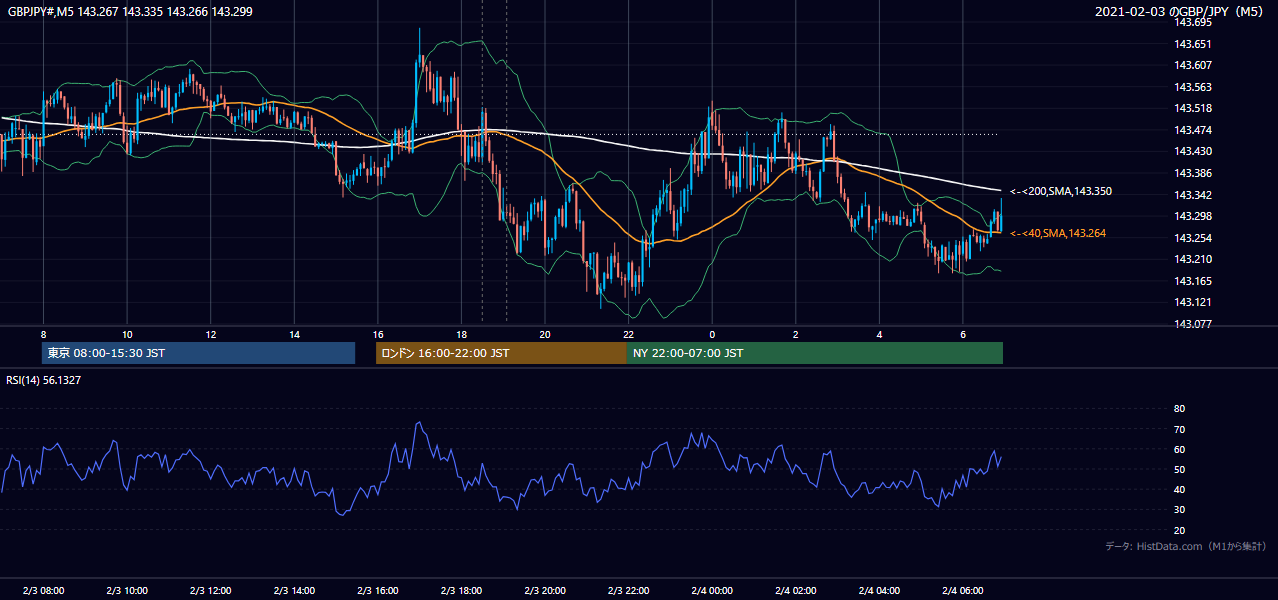
Task: Click the orange '<-<40,SMA,143.264' label
Action: pos(1058,233)
